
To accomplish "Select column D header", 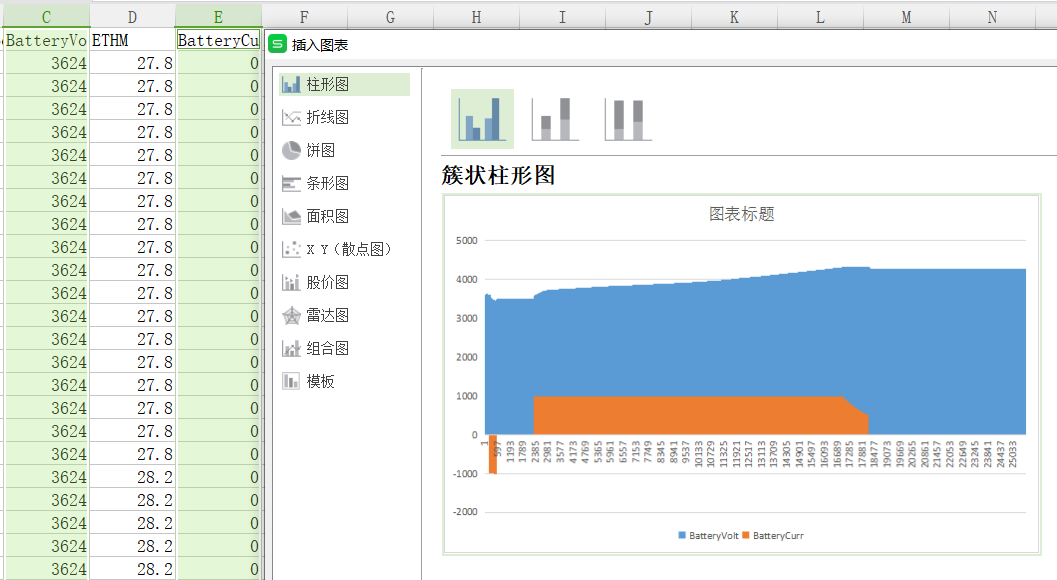I will click(x=132, y=17).
